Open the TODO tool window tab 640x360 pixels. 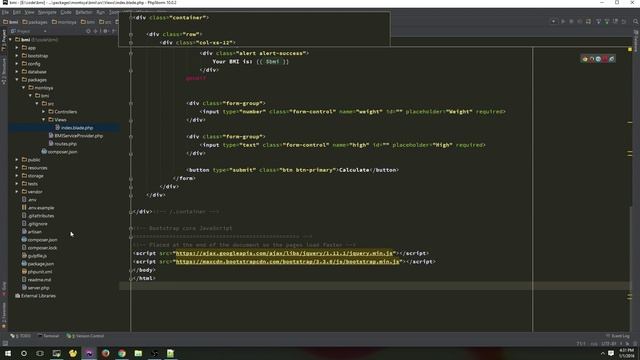[x=21, y=336]
